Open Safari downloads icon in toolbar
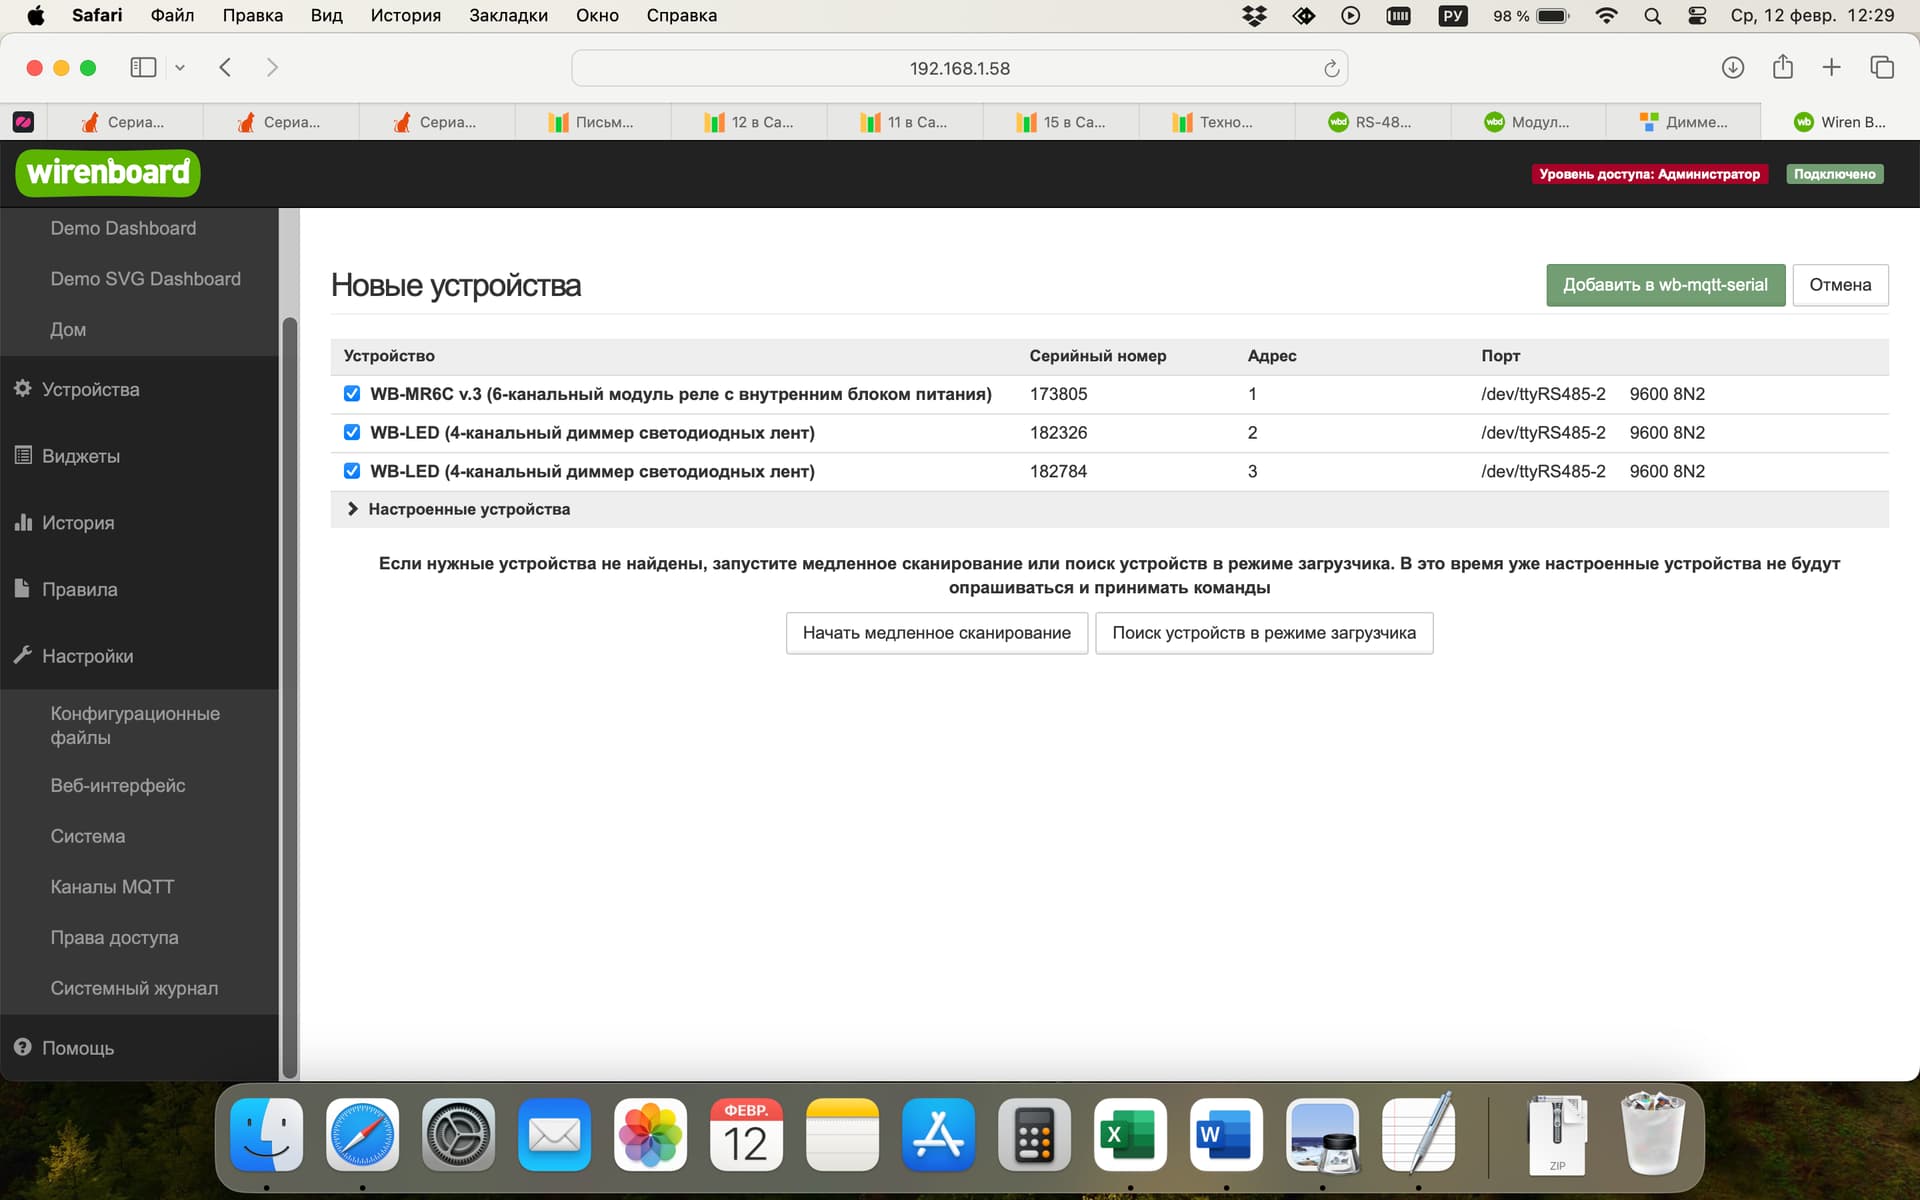1920x1200 pixels. (x=1733, y=67)
